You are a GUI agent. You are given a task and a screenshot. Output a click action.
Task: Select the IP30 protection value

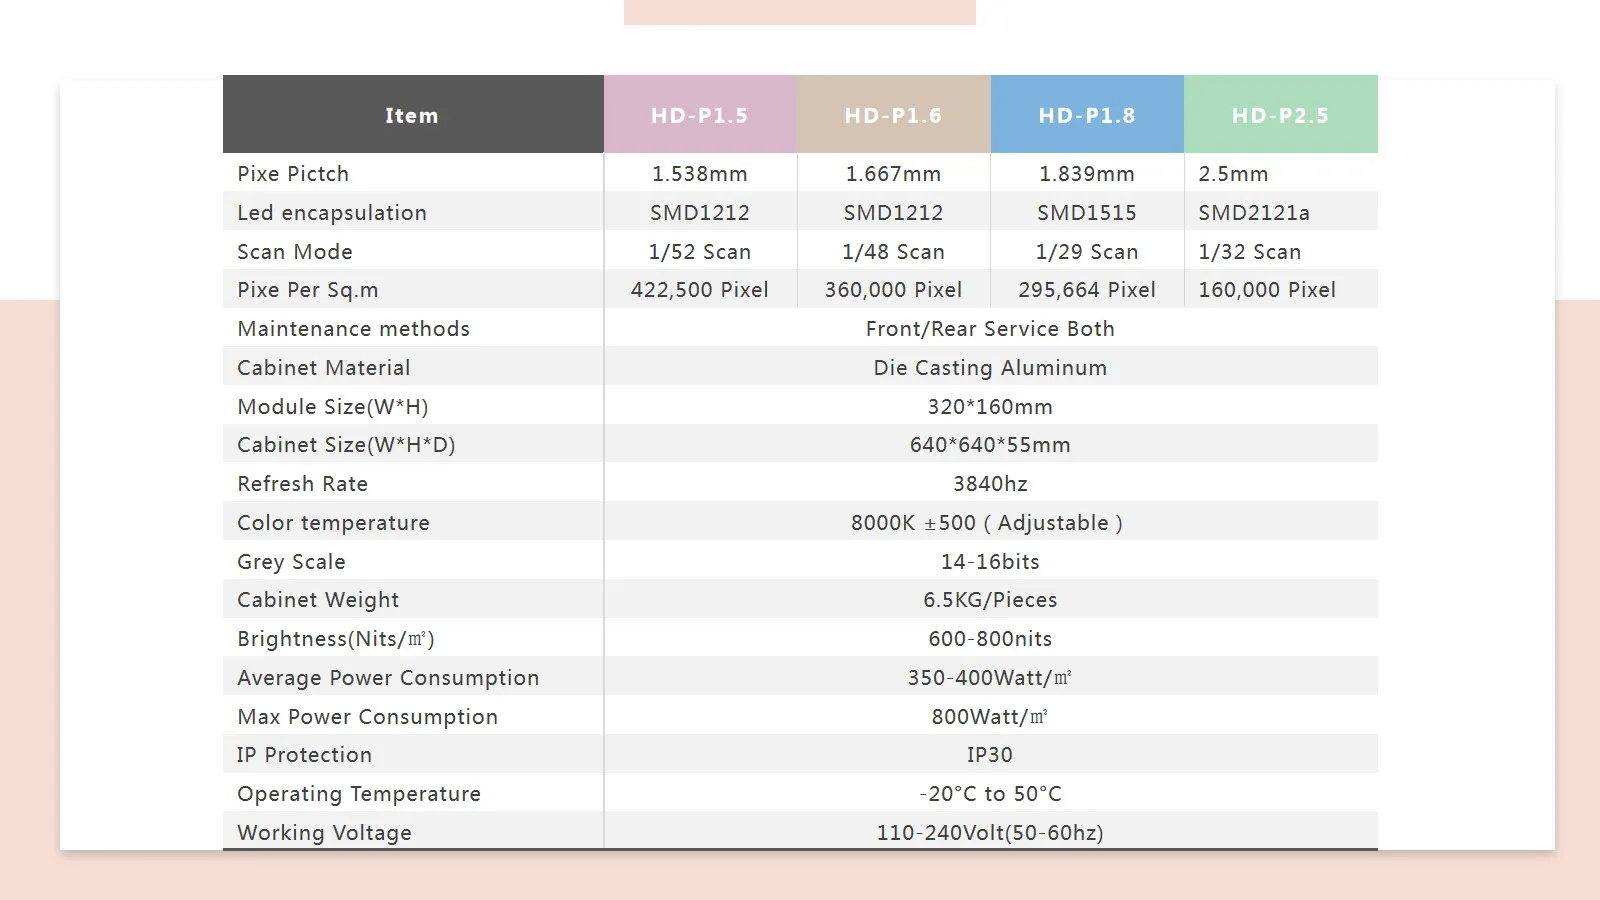click(x=990, y=755)
